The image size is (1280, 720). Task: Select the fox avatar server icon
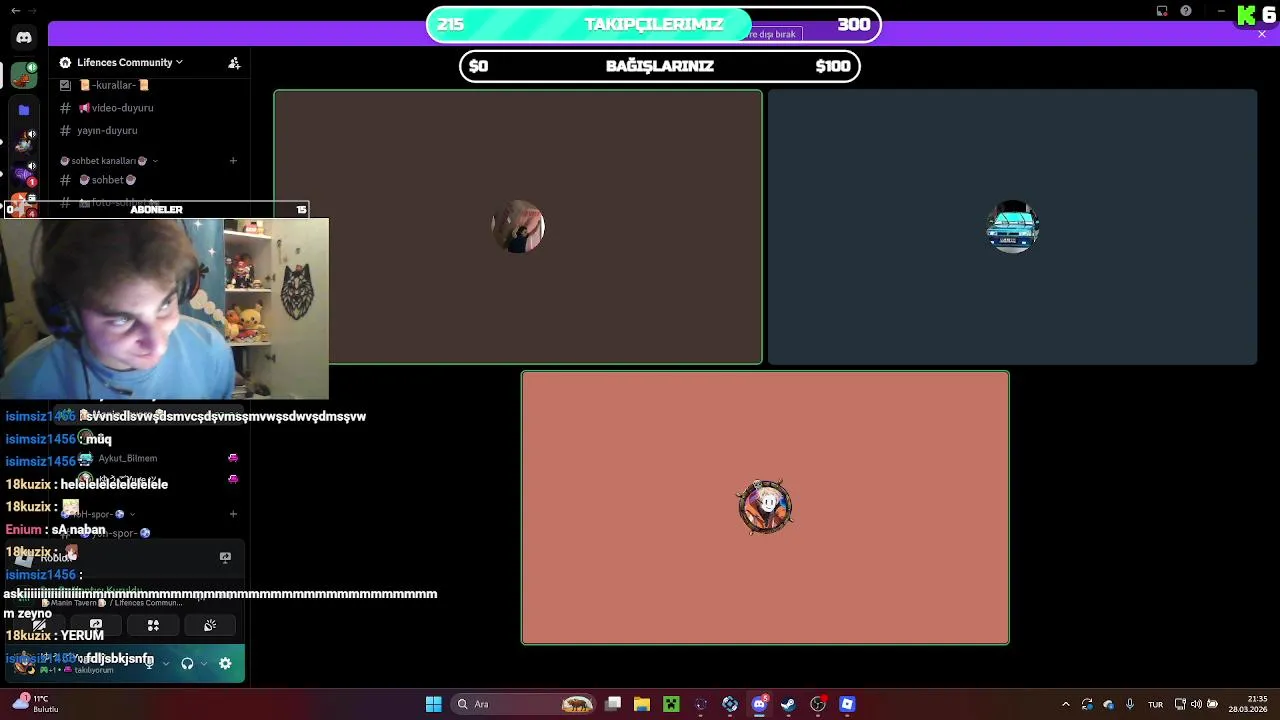click(24, 75)
